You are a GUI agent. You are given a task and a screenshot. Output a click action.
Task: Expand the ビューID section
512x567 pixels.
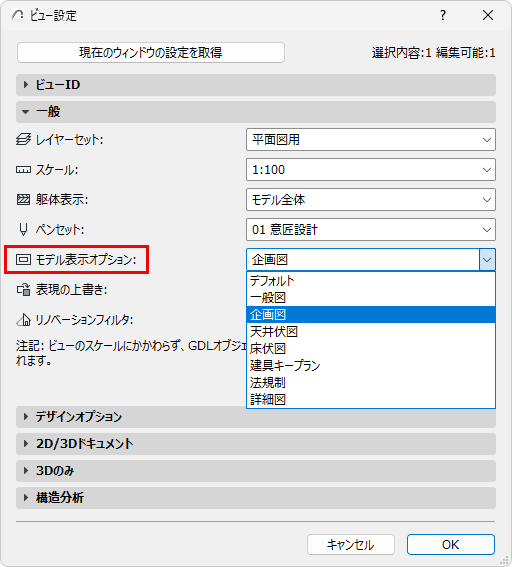point(256,85)
